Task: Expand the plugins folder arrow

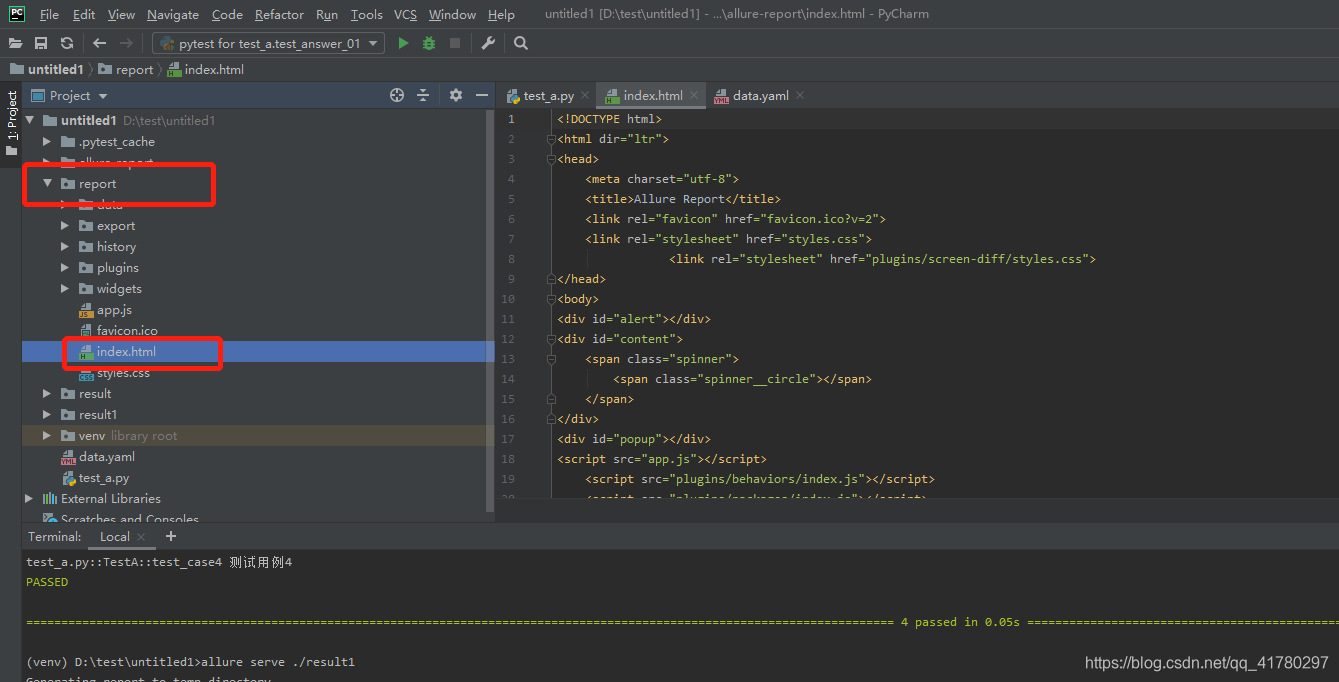Action: pos(65,267)
